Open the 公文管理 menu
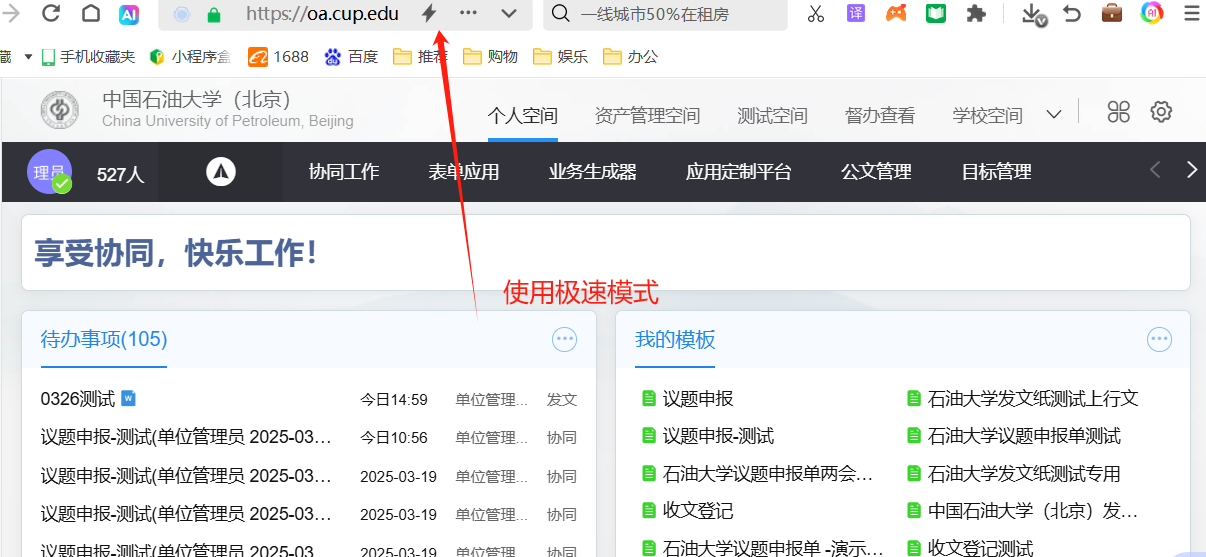 click(876, 172)
